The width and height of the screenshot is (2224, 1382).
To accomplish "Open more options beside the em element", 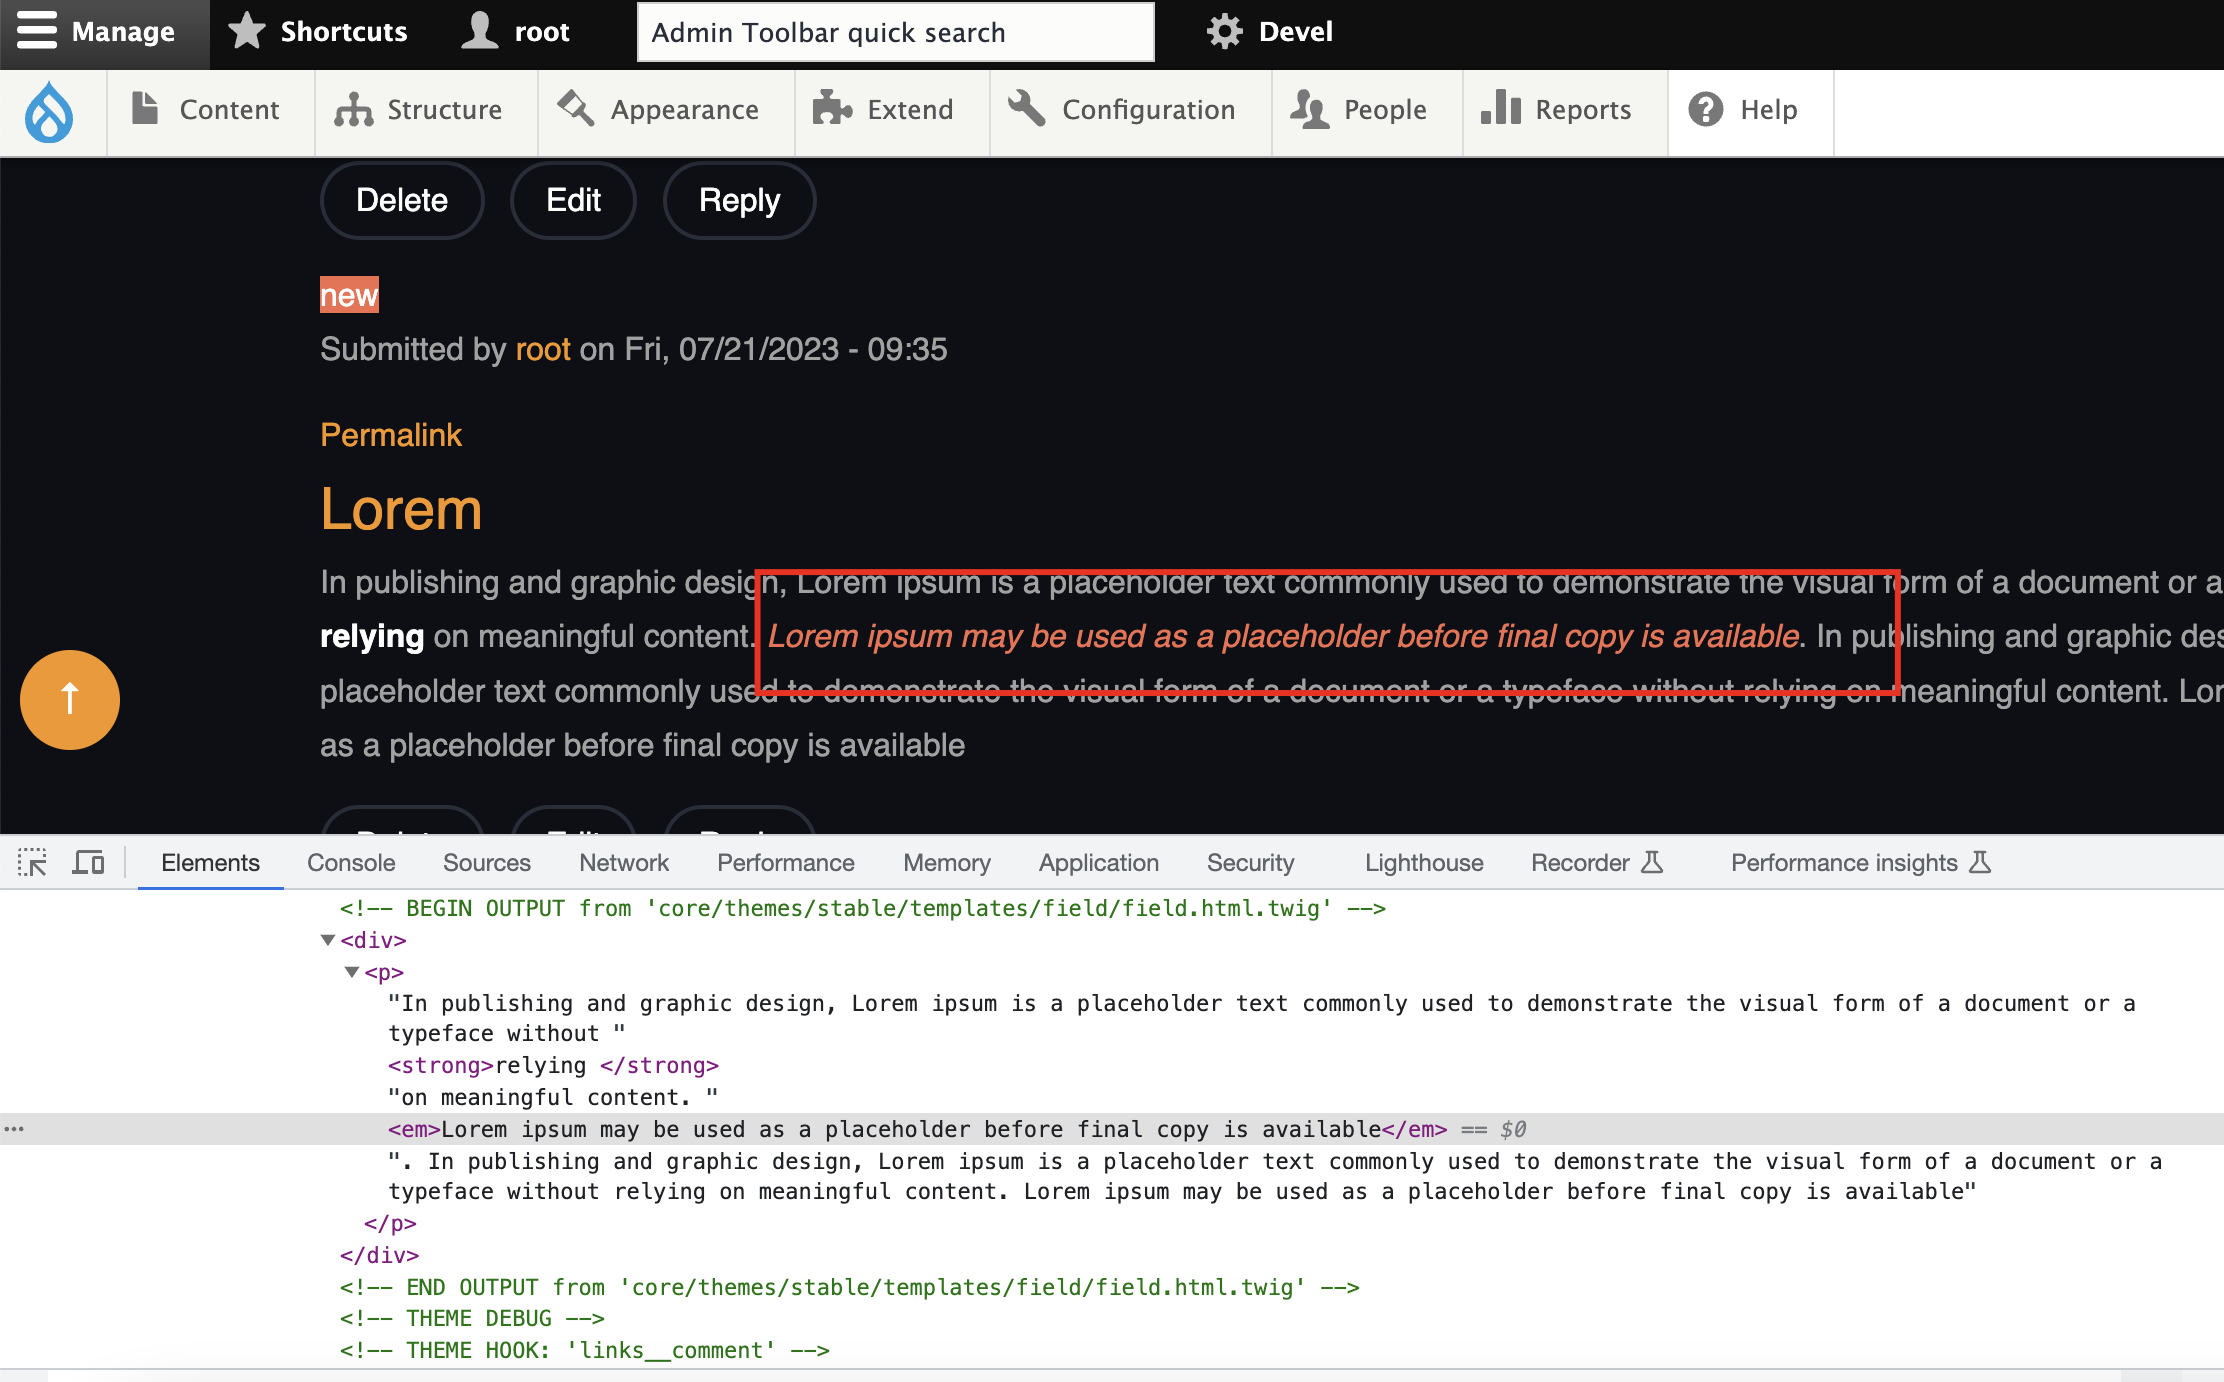I will click(x=15, y=1128).
